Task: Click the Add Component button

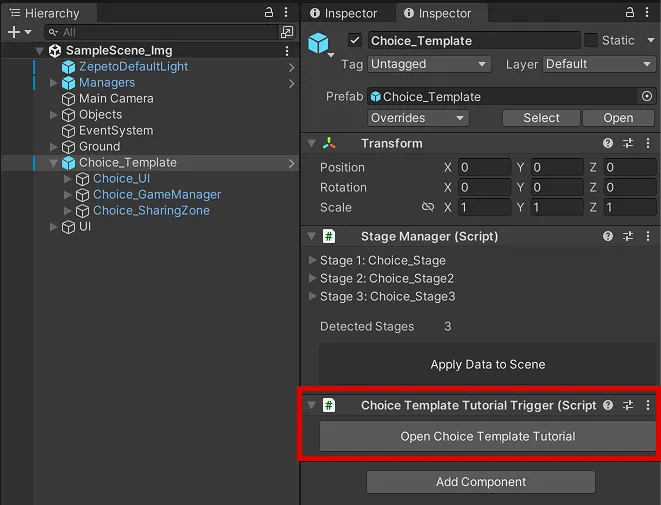Action: (481, 482)
